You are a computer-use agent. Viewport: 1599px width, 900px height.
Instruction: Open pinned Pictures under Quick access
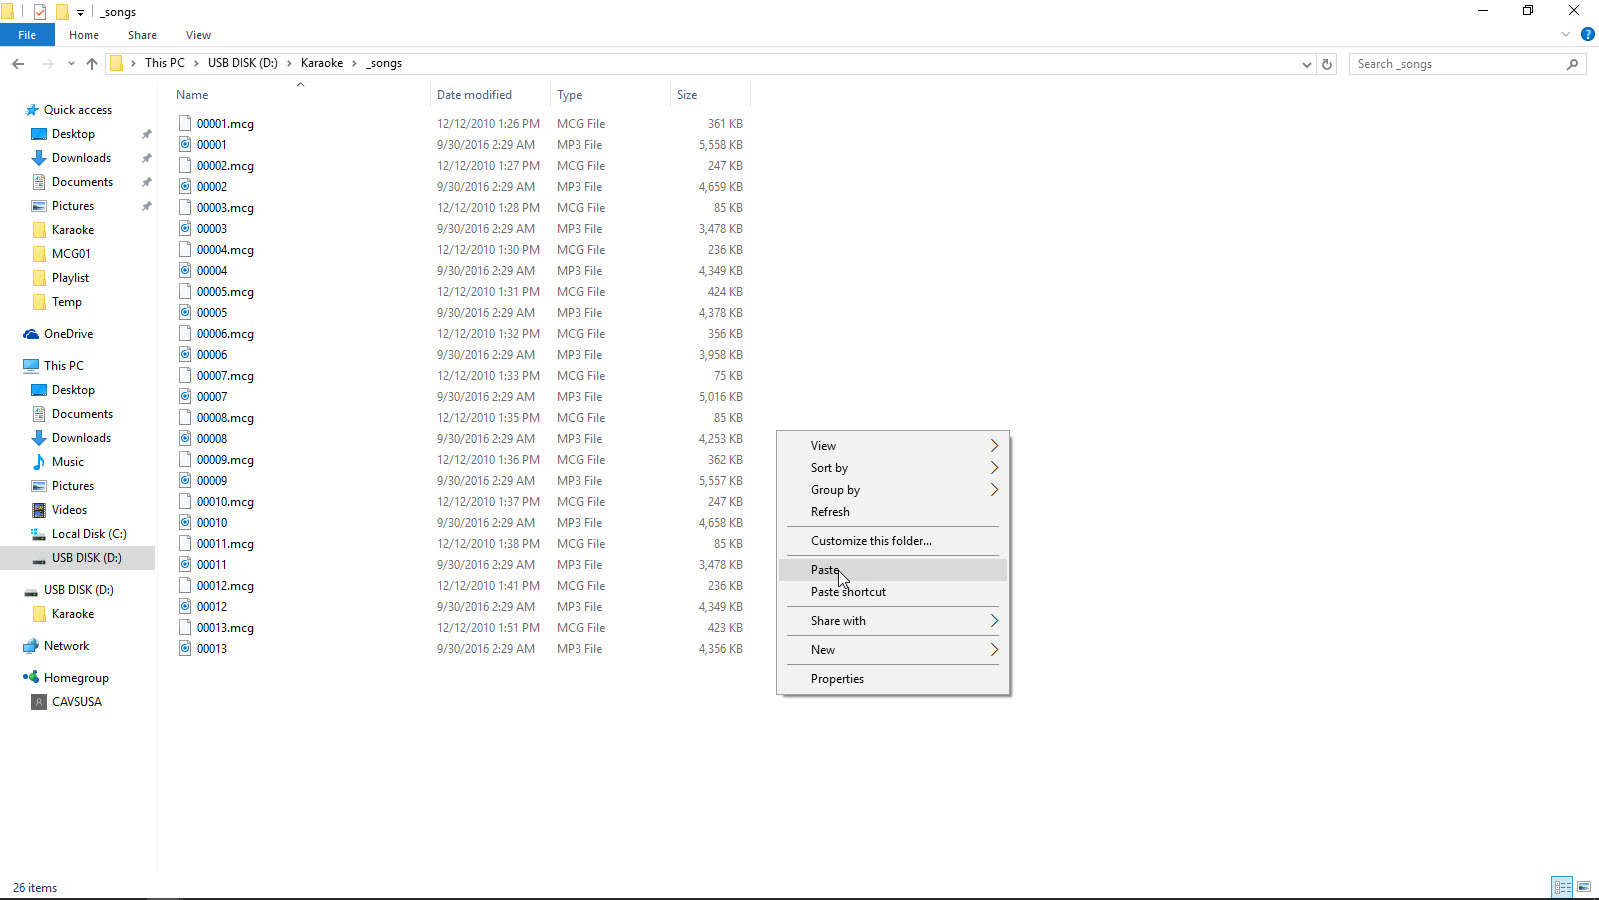tap(73, 206)
